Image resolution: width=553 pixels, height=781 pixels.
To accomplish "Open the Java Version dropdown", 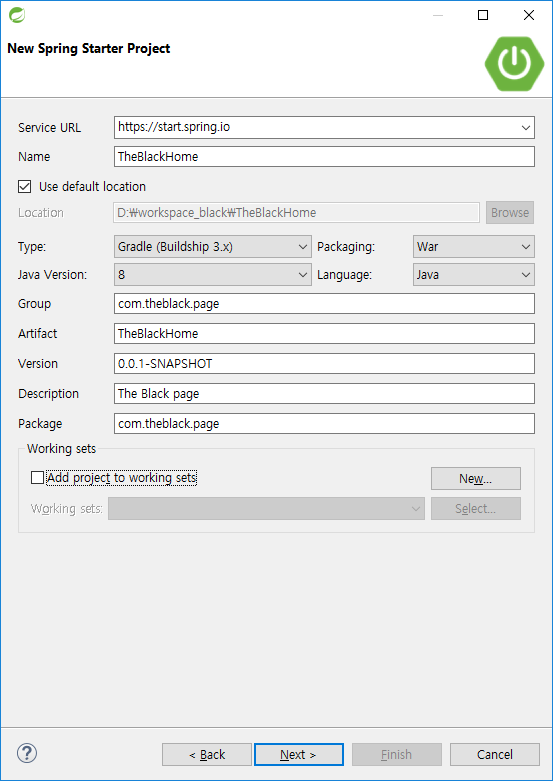I will 213,275.
